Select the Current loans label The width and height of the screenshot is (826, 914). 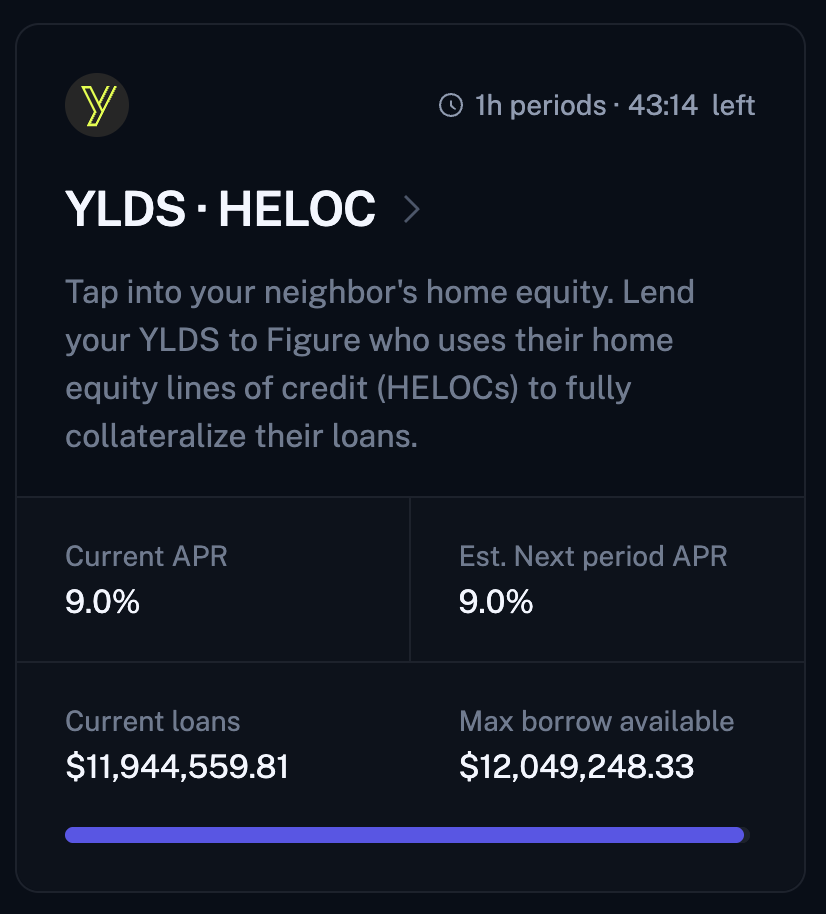point(153,721)
